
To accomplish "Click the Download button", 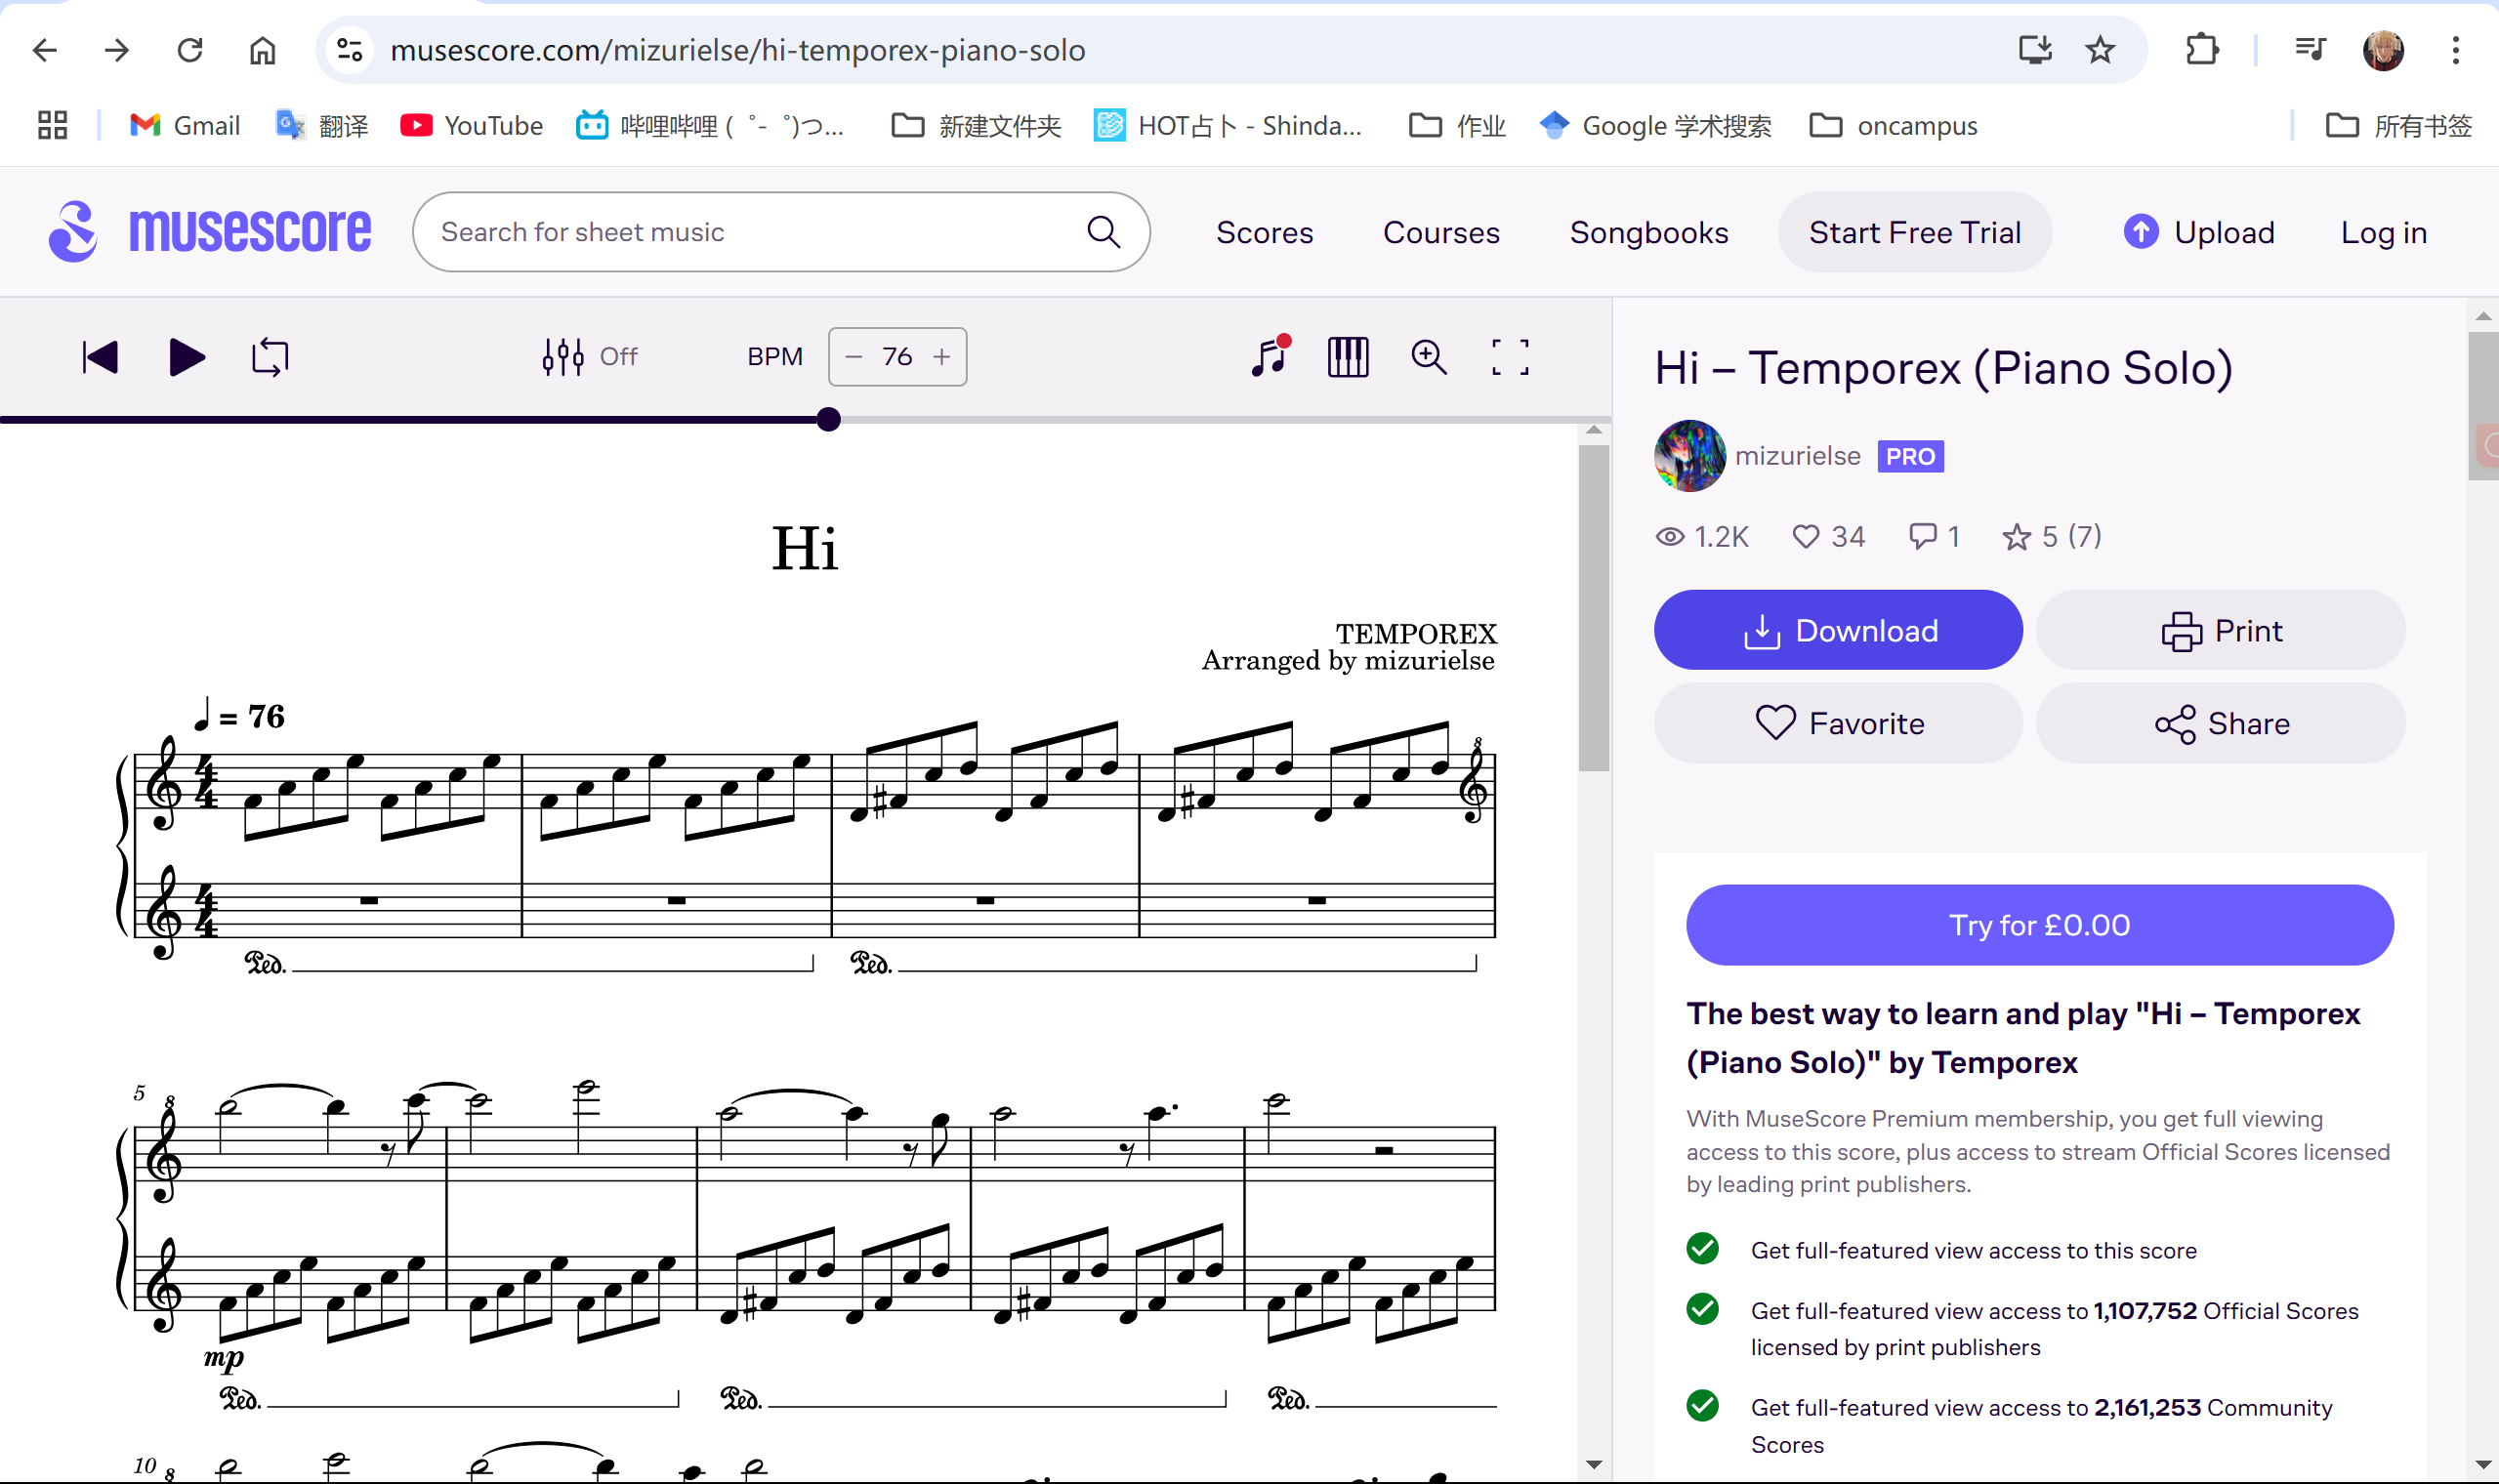I will pos(1838,630).
